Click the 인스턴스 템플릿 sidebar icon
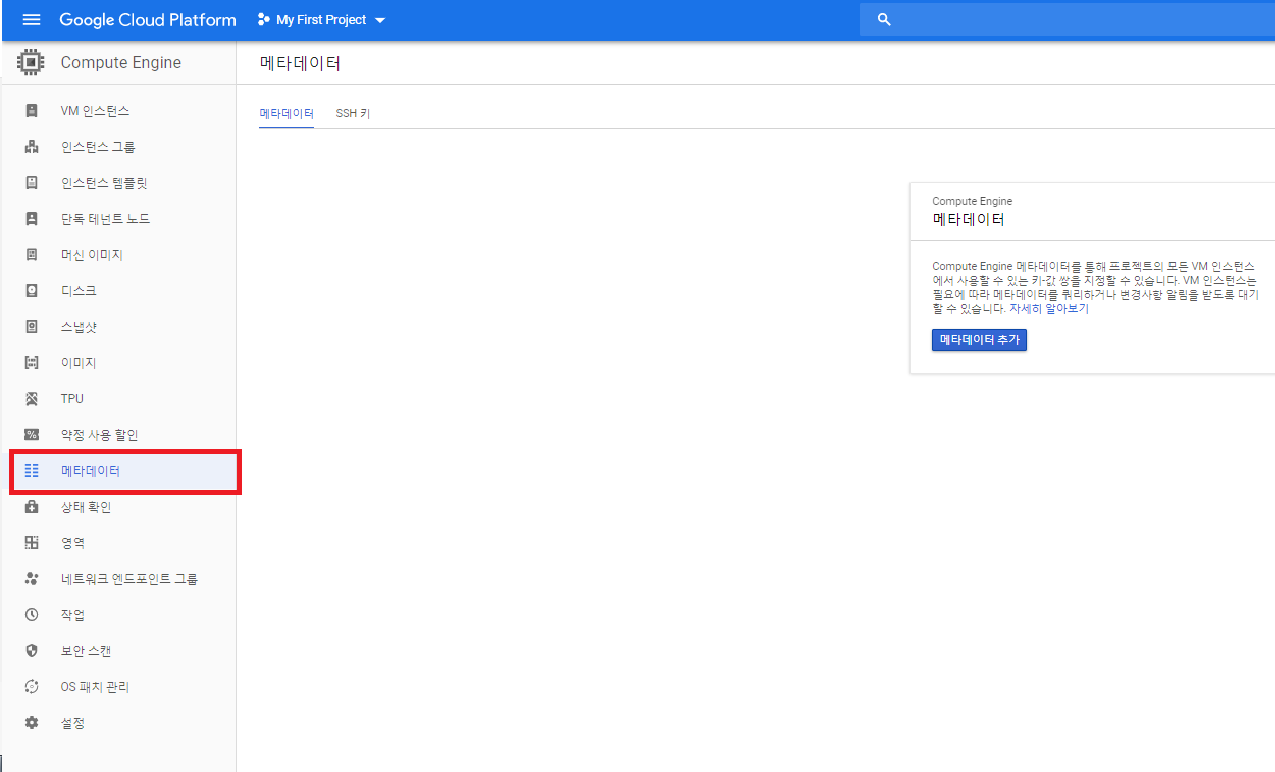This screenshot has height=772, width=1275. point(31,183)
